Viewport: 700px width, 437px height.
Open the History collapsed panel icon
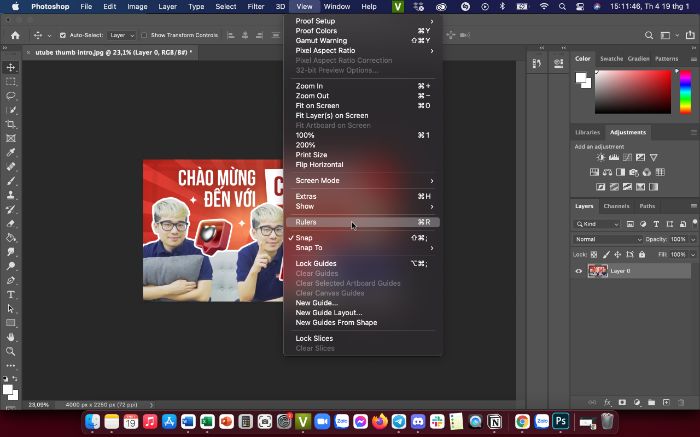(537, 64)
